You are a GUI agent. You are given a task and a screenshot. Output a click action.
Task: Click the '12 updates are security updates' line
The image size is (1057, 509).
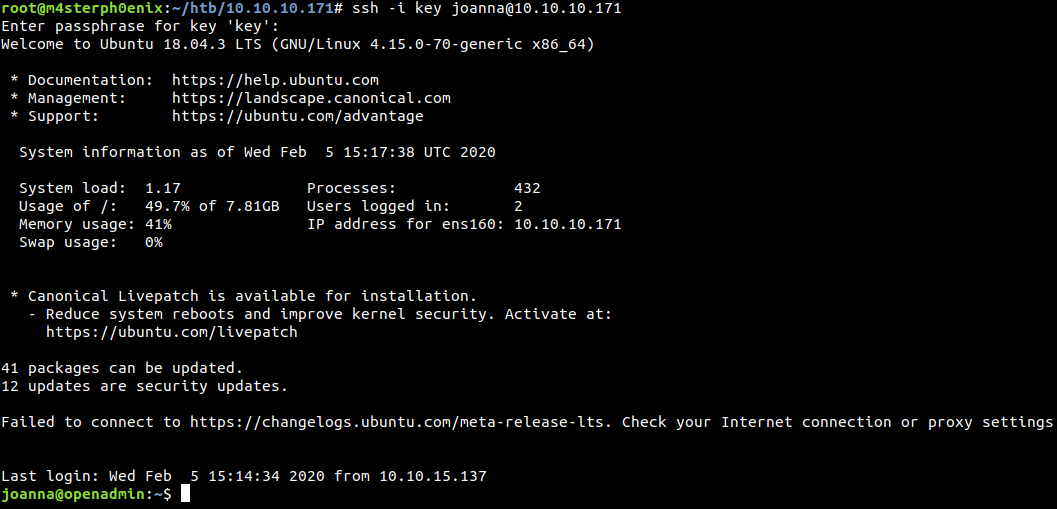pos(145,386)
